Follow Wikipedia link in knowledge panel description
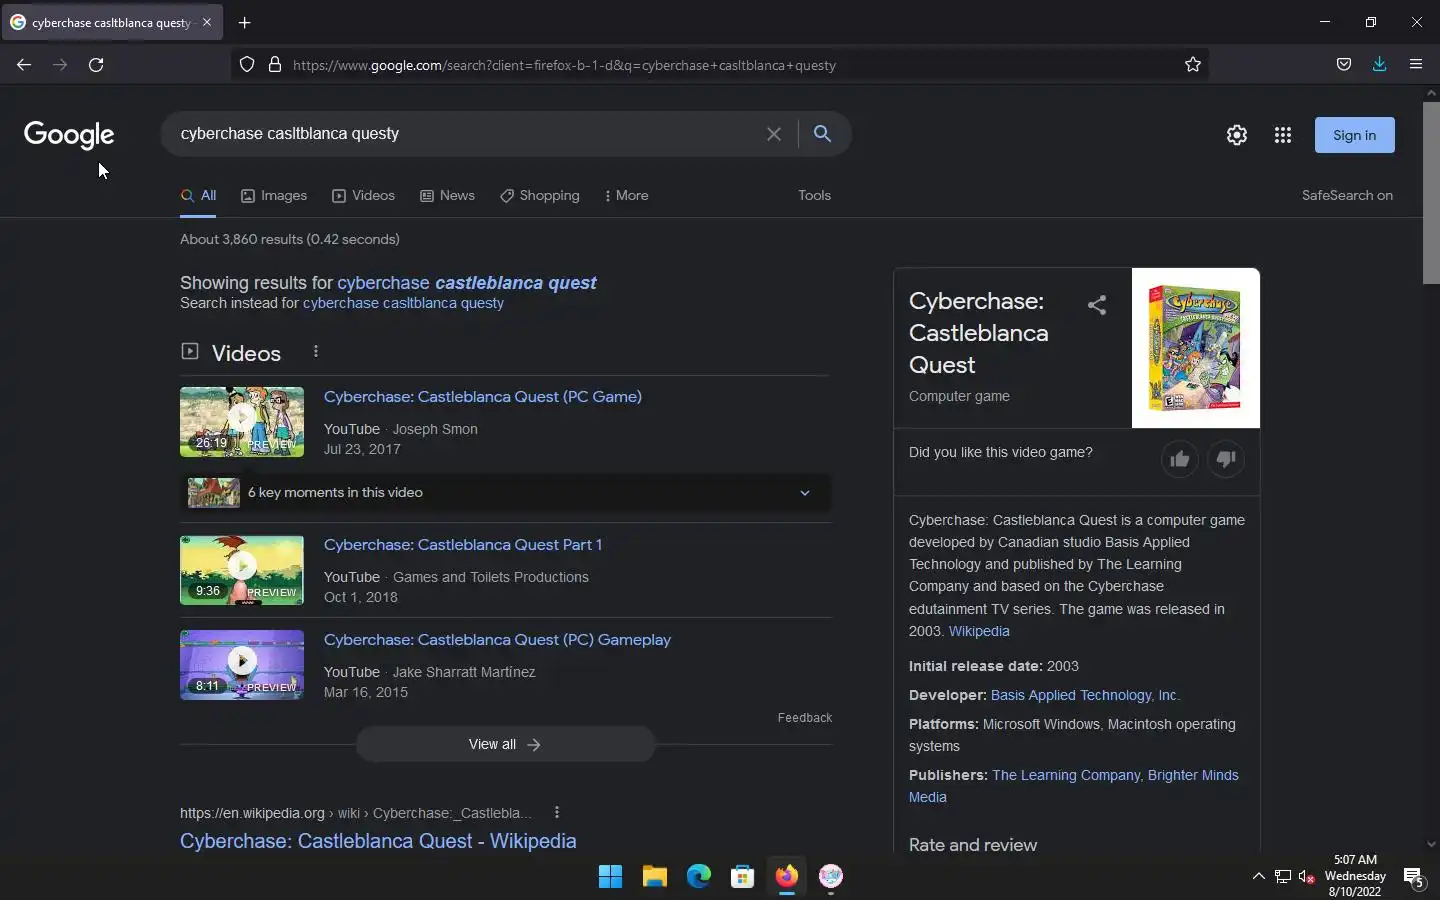 click(x=979, y=631)
